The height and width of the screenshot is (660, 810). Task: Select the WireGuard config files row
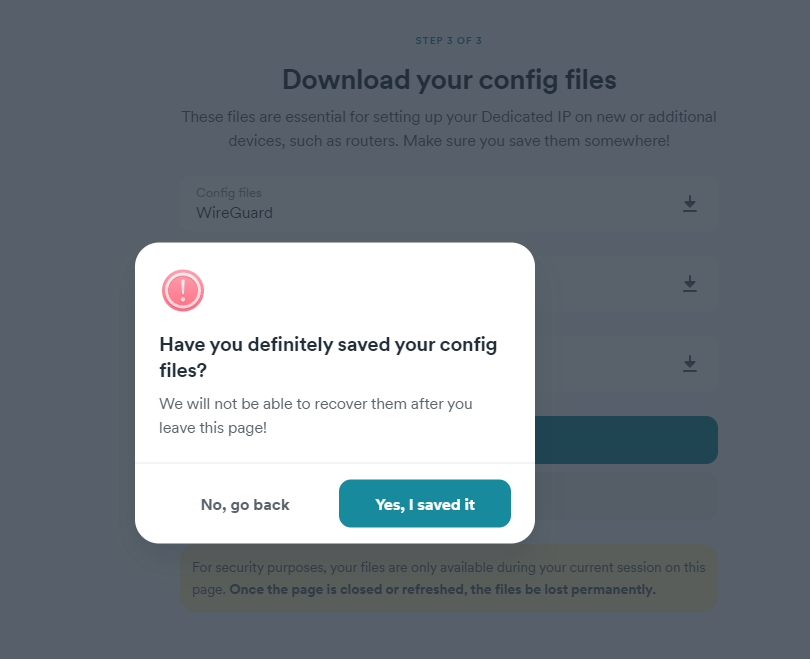click(x=448, y=203)
